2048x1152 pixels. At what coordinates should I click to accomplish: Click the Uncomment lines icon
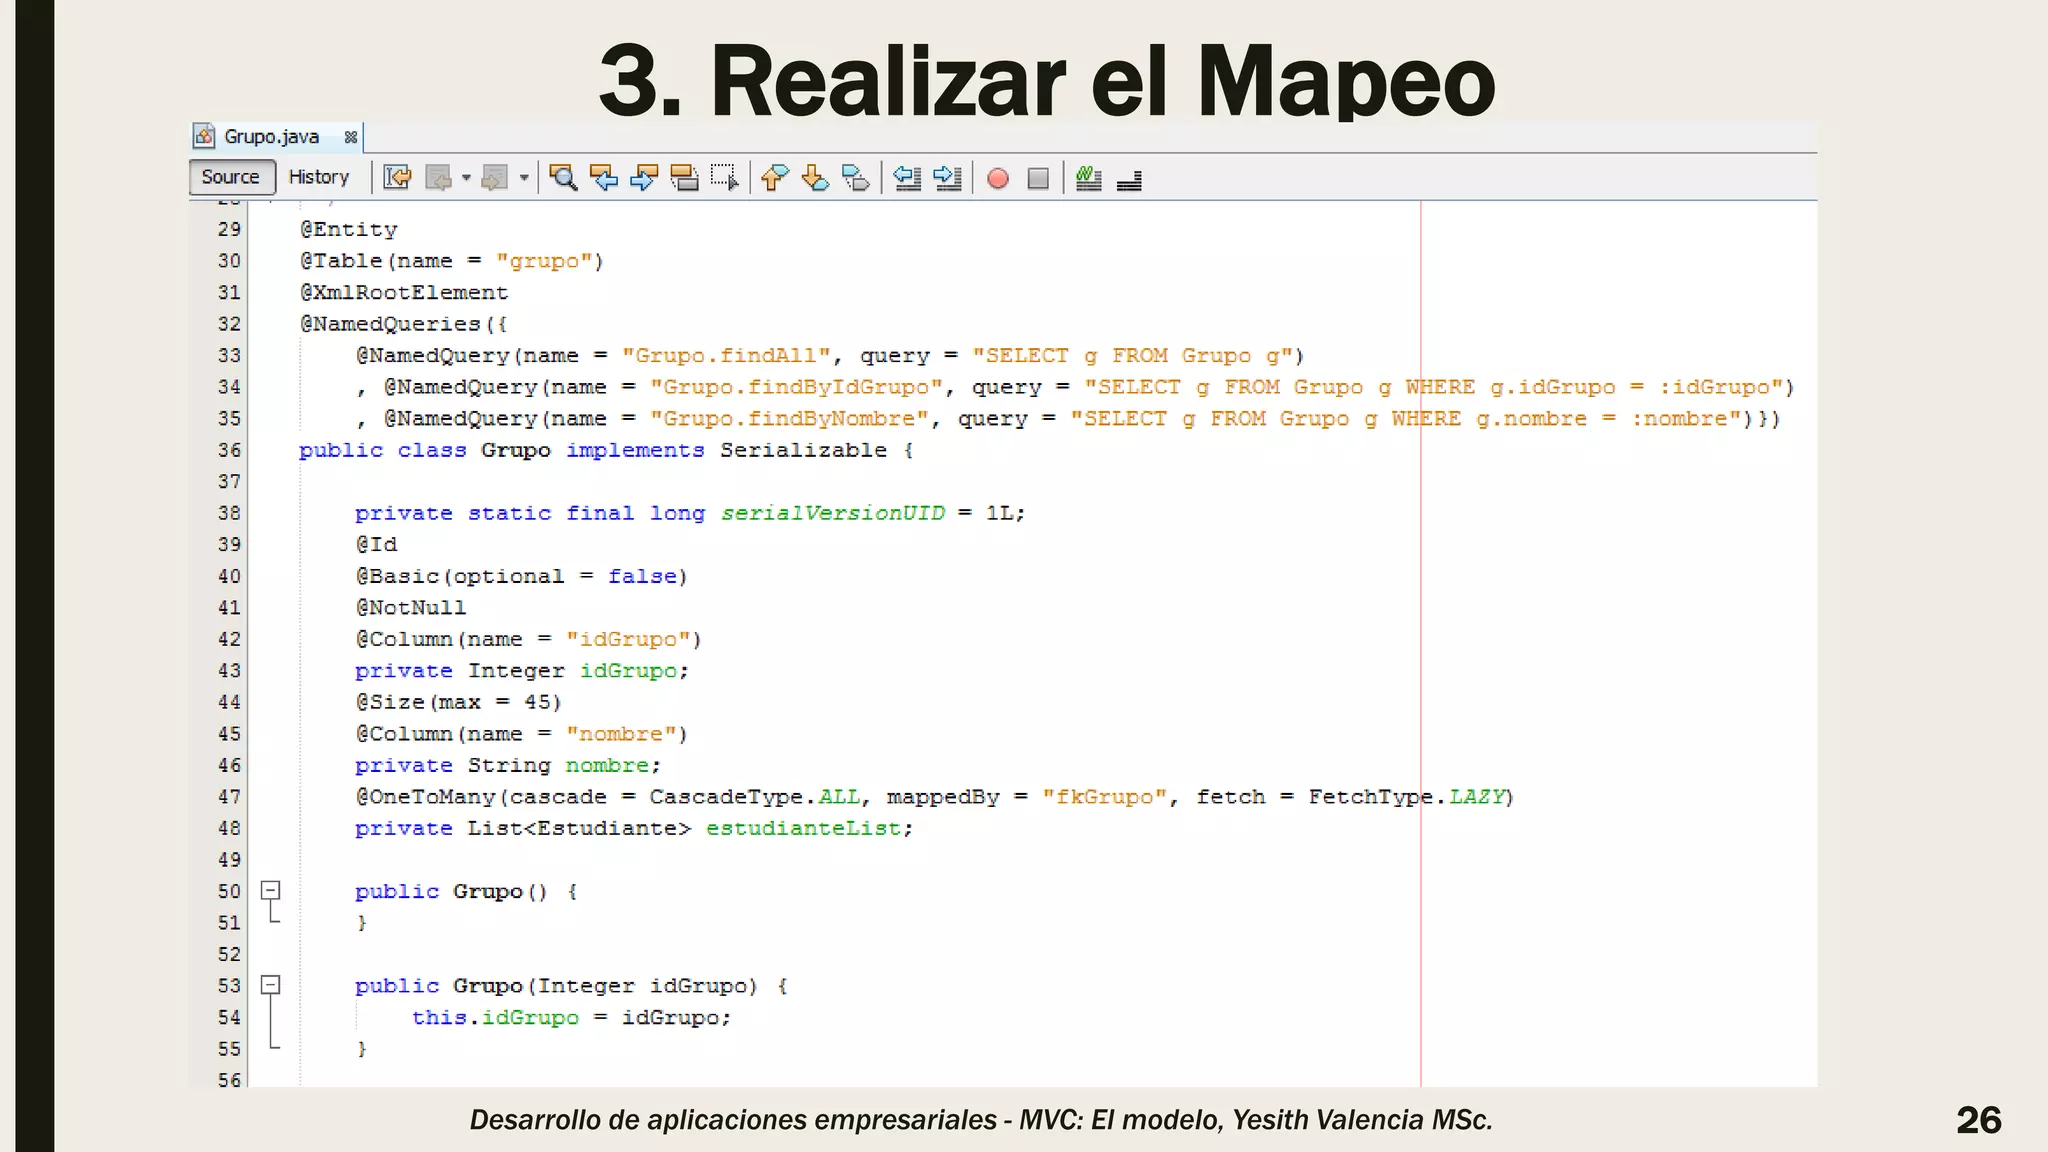tap(1129, 179)
